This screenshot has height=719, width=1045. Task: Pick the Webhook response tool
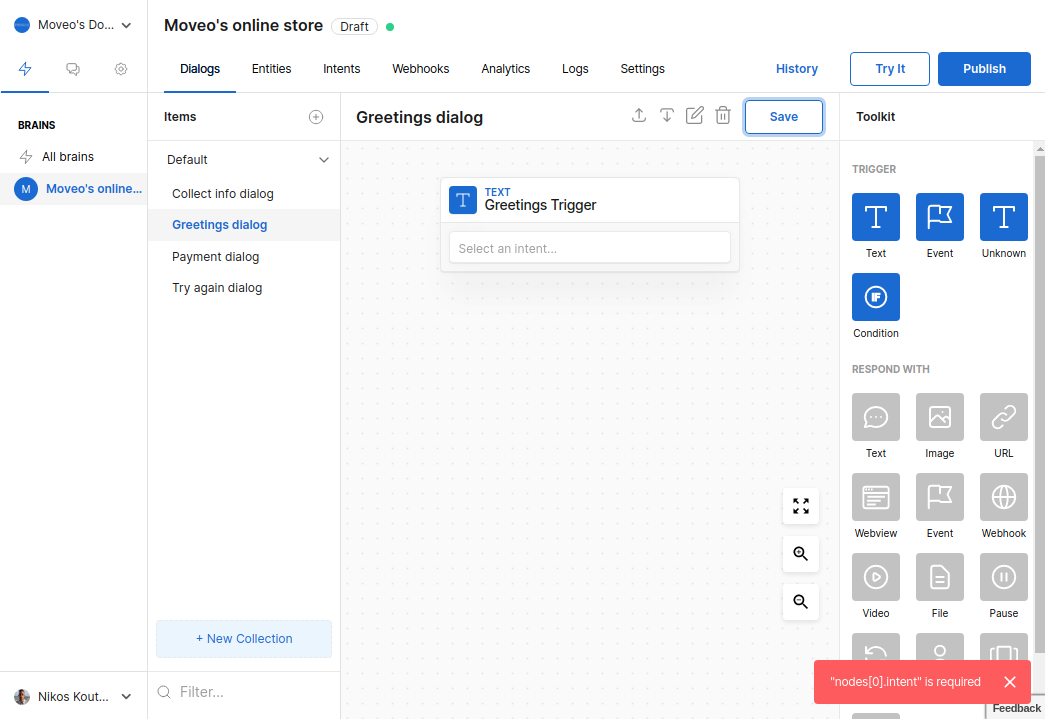pos(1004,497)
